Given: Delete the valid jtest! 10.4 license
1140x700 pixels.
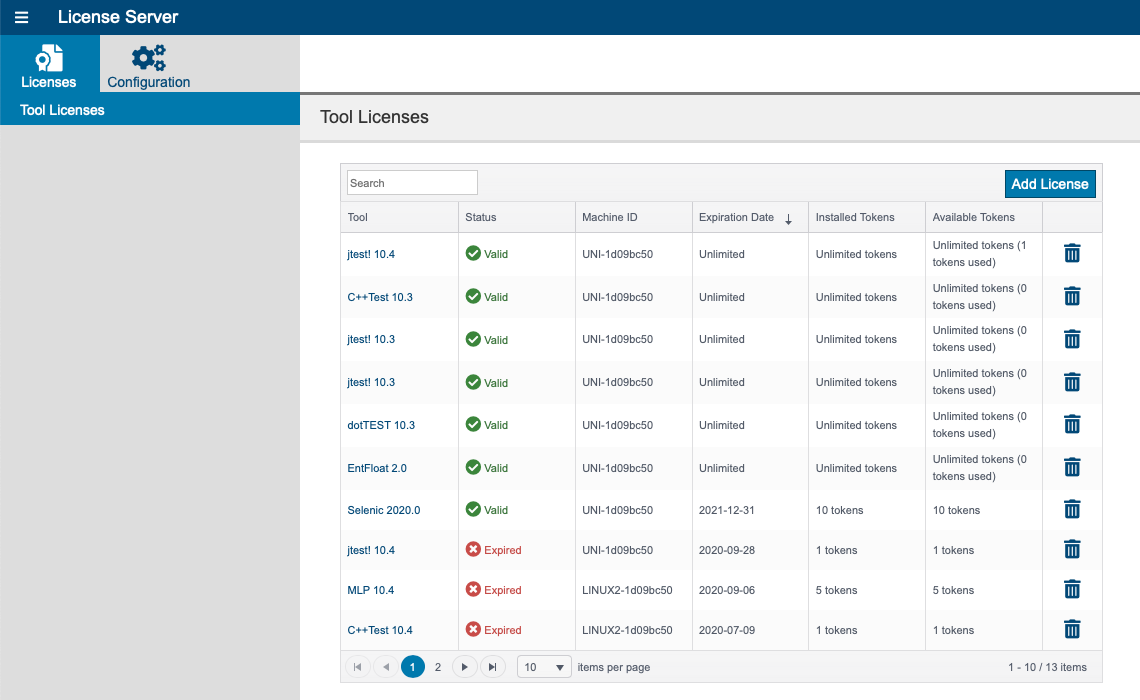Looking at the screenshot, I should (x=1072, y=254).
